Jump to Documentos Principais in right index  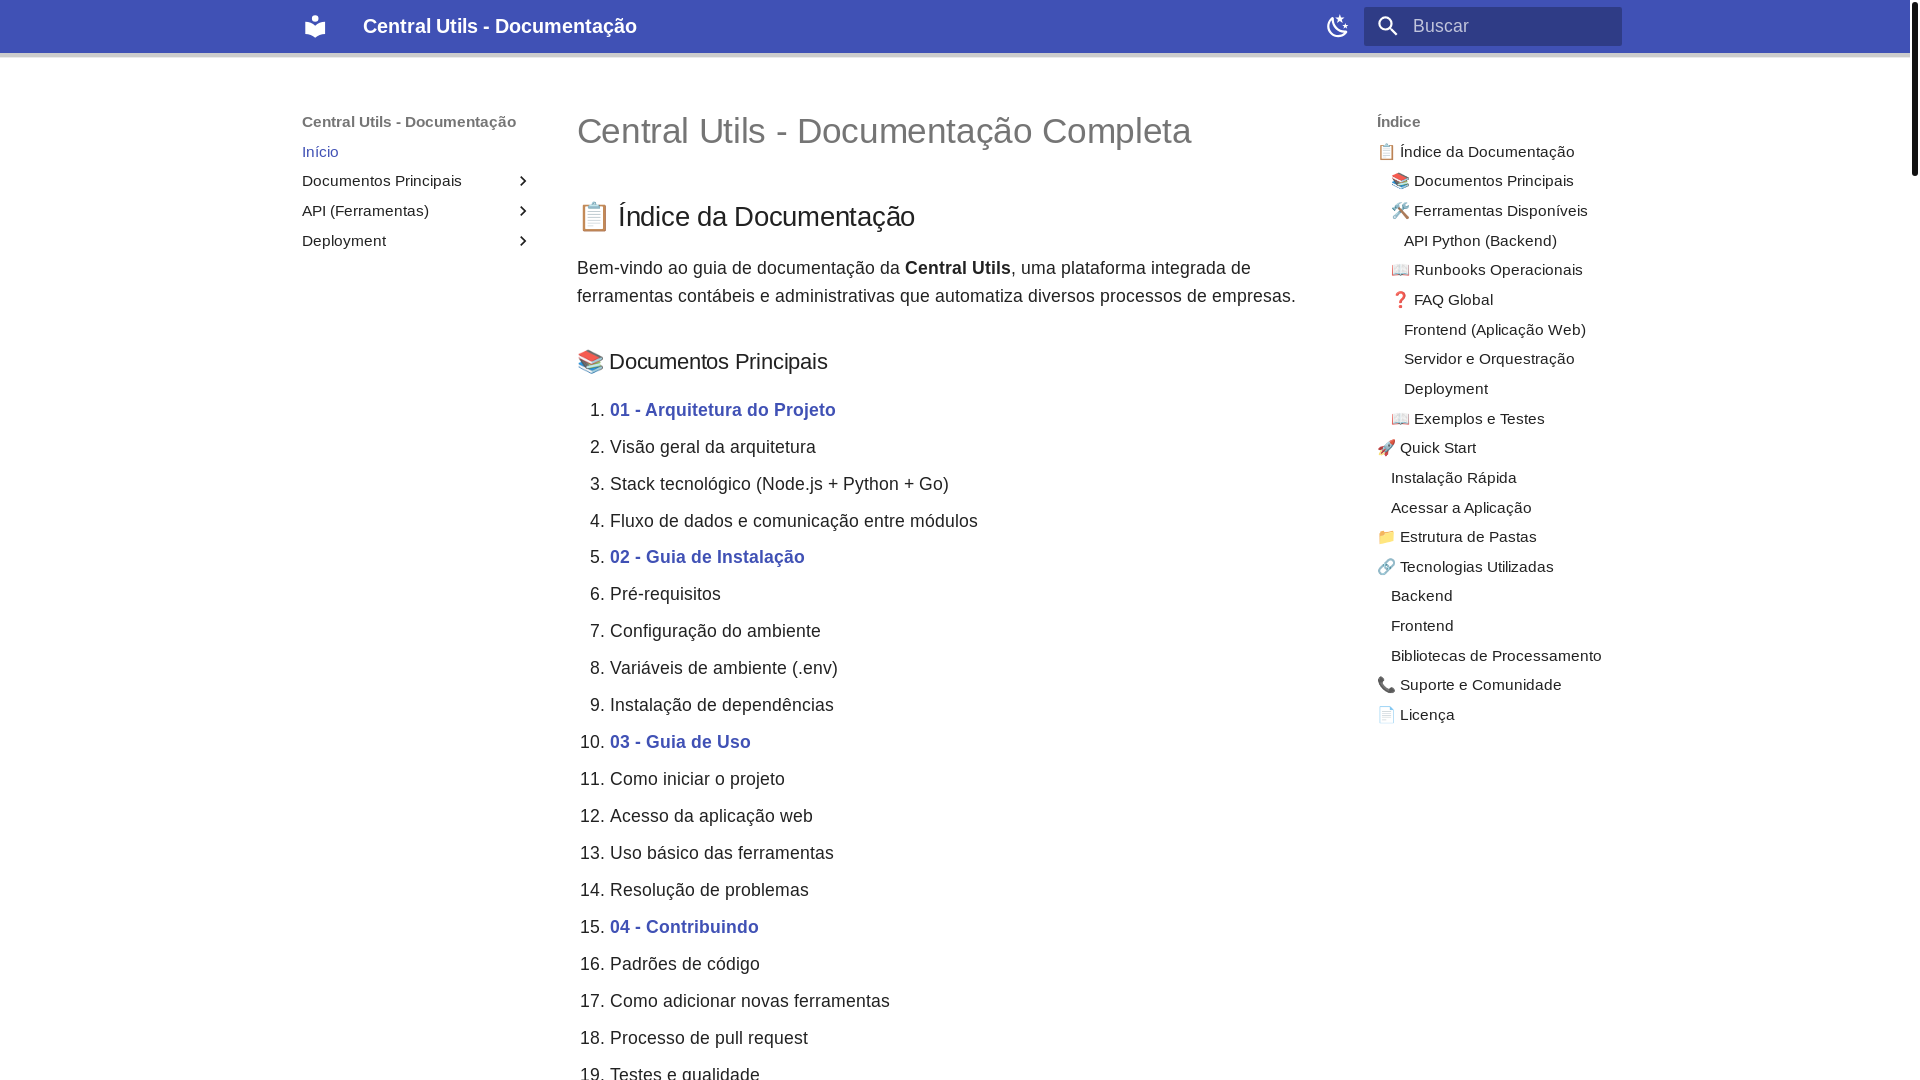click(x=1482, y=181)
